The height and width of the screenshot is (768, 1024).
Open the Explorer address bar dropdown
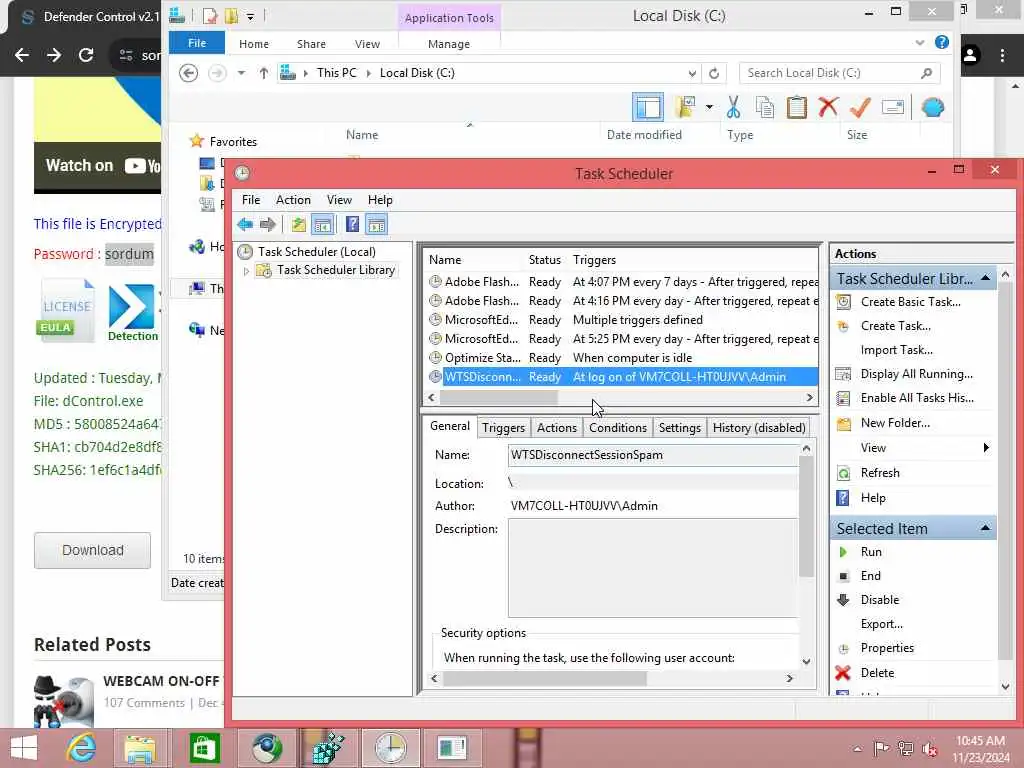pos(692,73)
